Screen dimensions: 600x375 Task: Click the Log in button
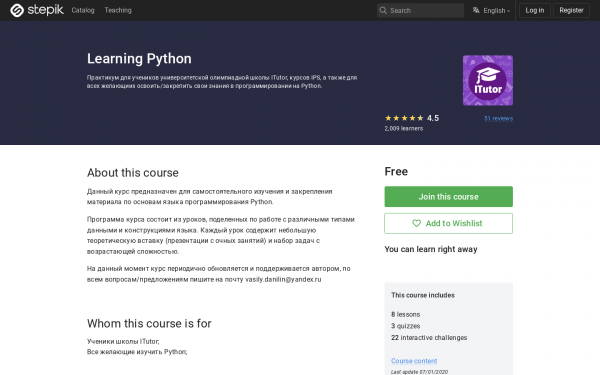[x=535, y=10]
